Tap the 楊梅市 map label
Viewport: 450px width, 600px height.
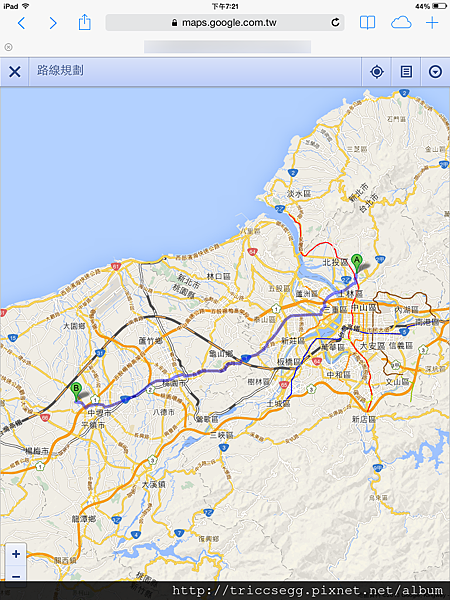coord(36,451)
